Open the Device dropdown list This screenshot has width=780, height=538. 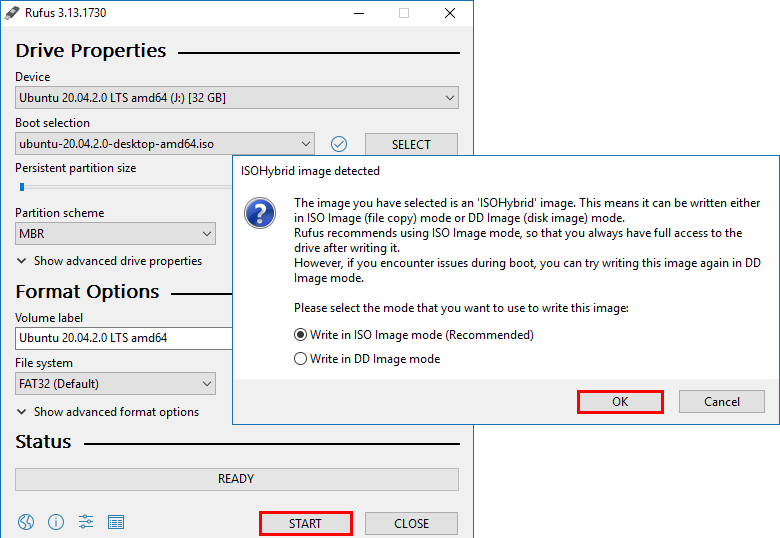point(237,98)
